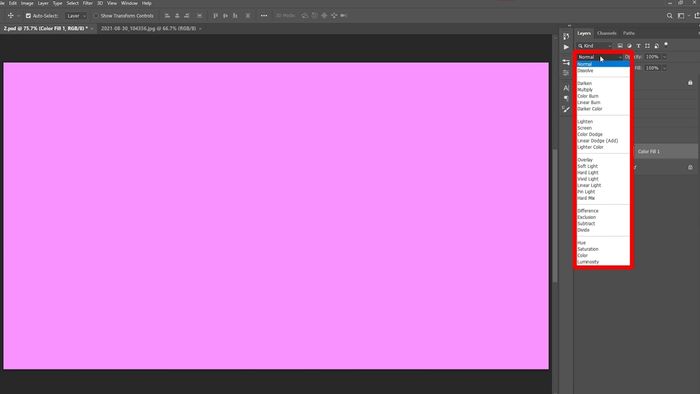The width and height of the screenshot is (700, 394).
Task: Open the Opacity slider dropdown arrow
Action: (664, 57)
